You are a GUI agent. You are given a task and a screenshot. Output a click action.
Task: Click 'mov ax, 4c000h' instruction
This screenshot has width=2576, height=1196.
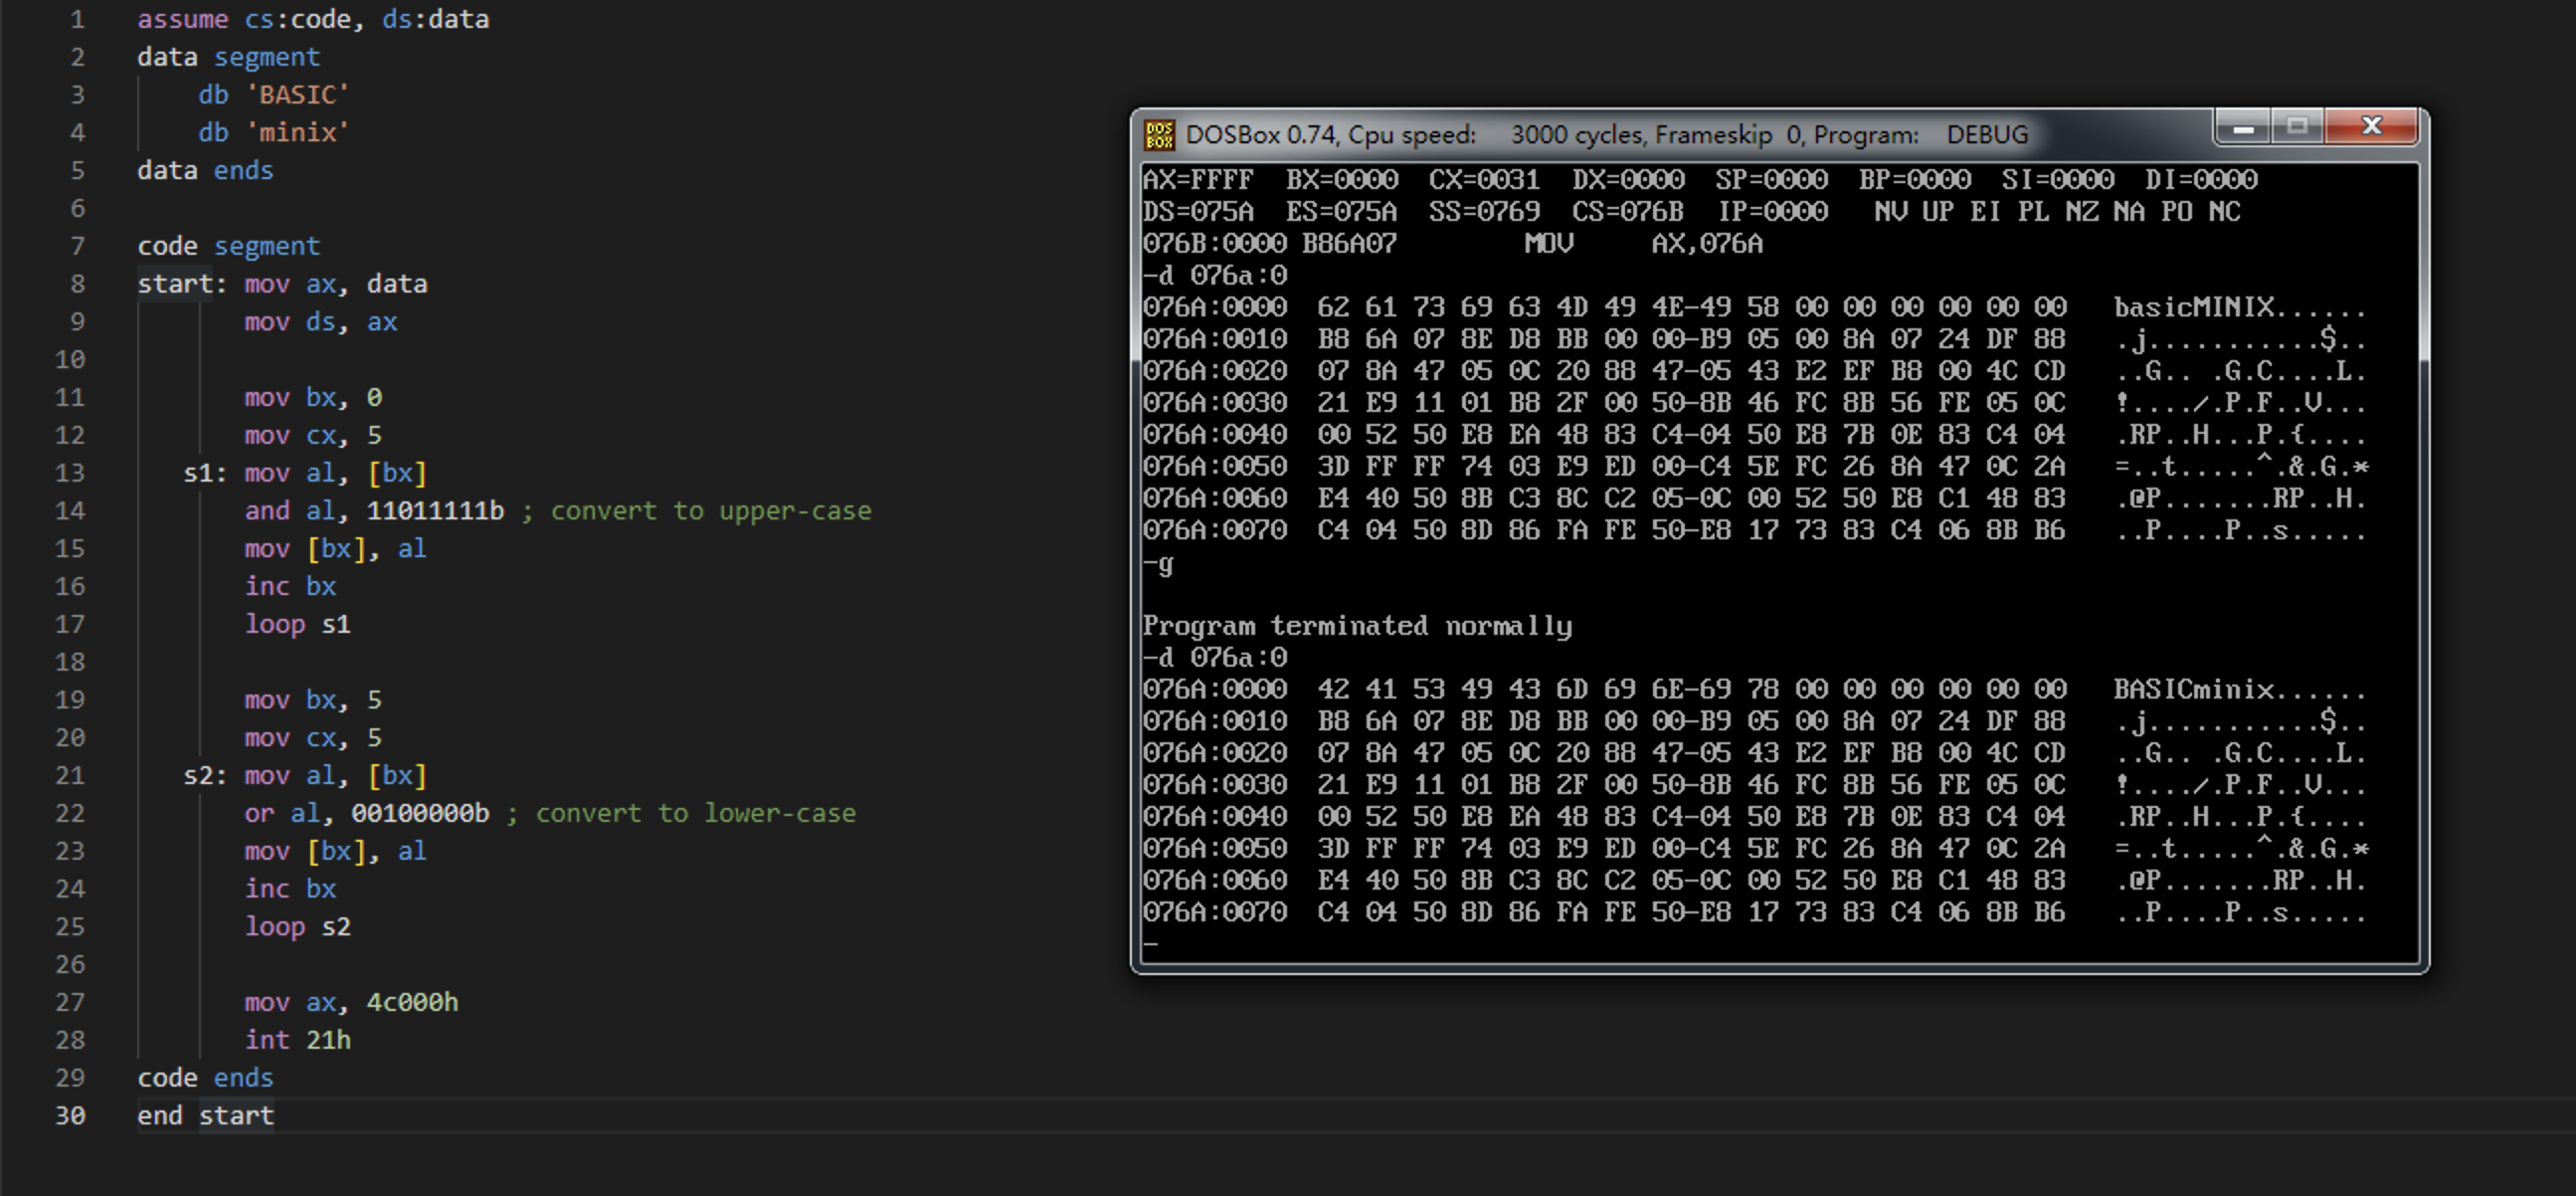352,1002
